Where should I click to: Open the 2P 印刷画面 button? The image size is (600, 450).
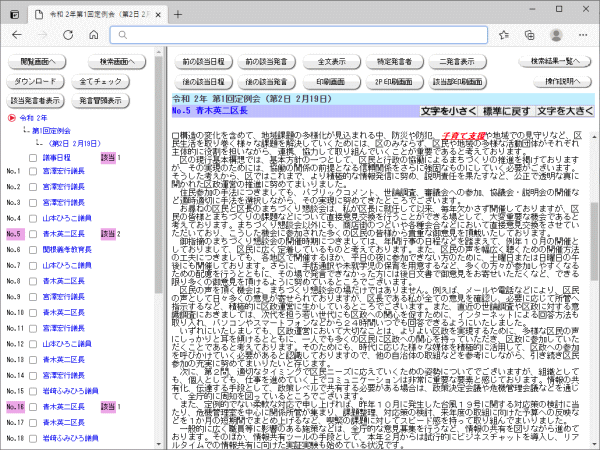point(395,82)
